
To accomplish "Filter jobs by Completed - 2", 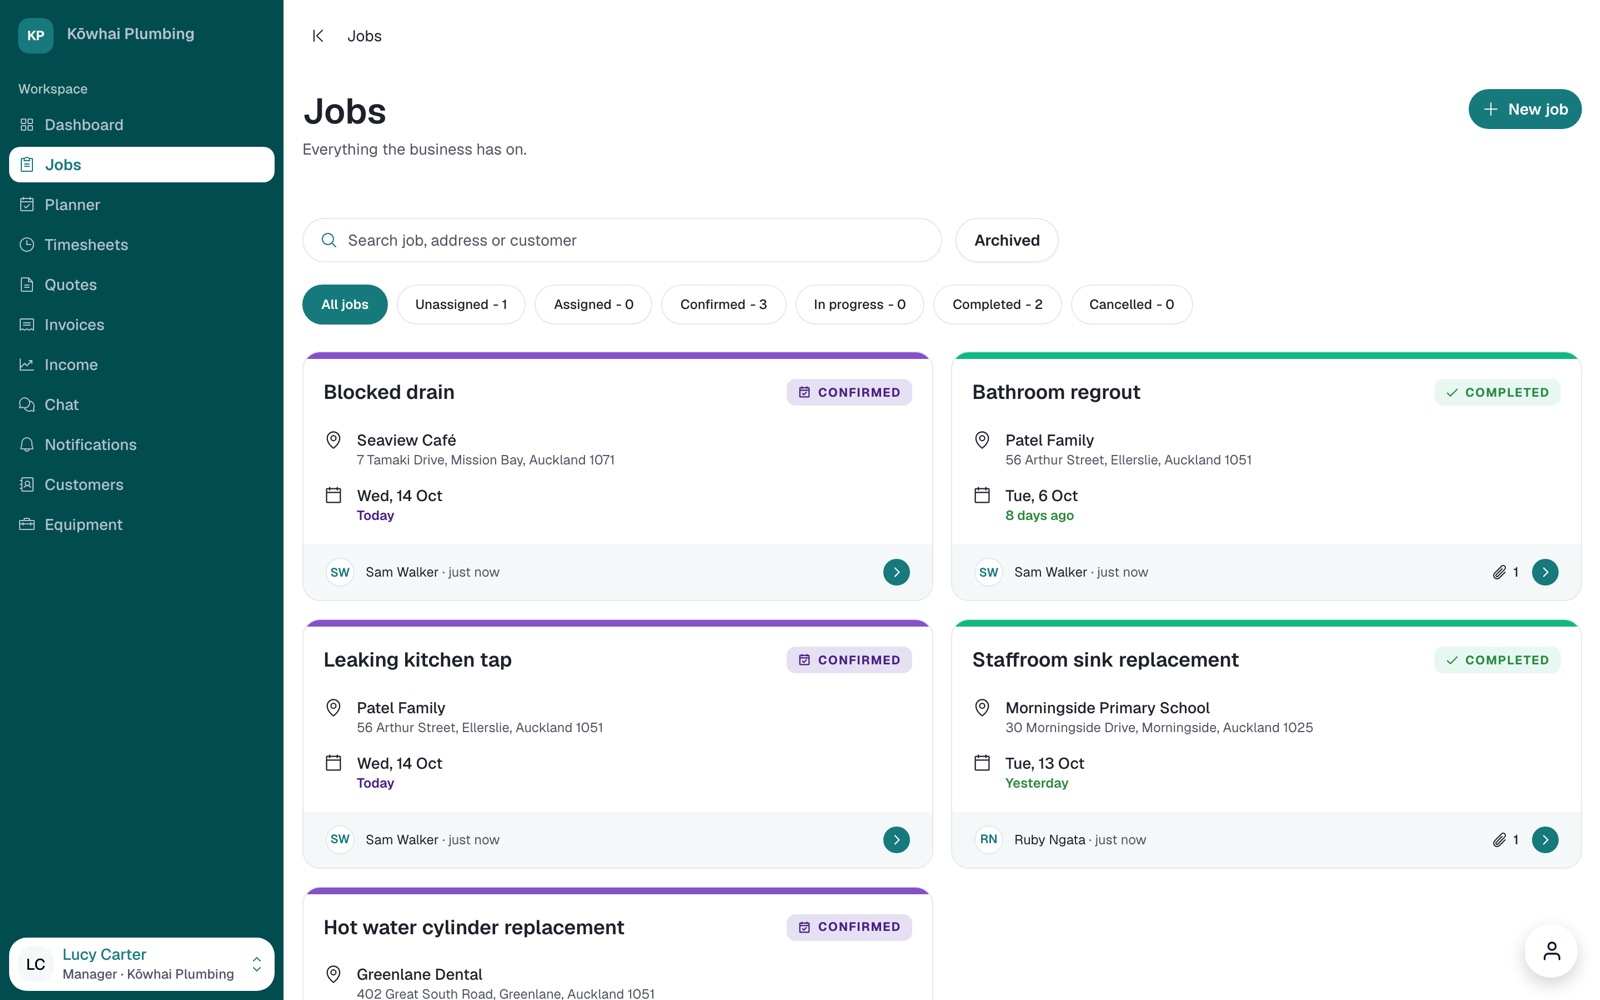I will pos(997,305).
